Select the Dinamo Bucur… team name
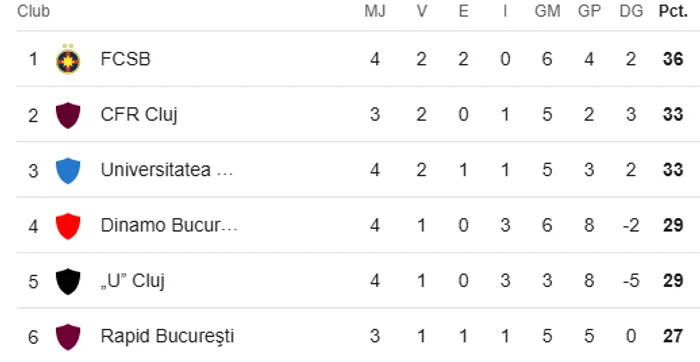 click(x=169, y=225)
